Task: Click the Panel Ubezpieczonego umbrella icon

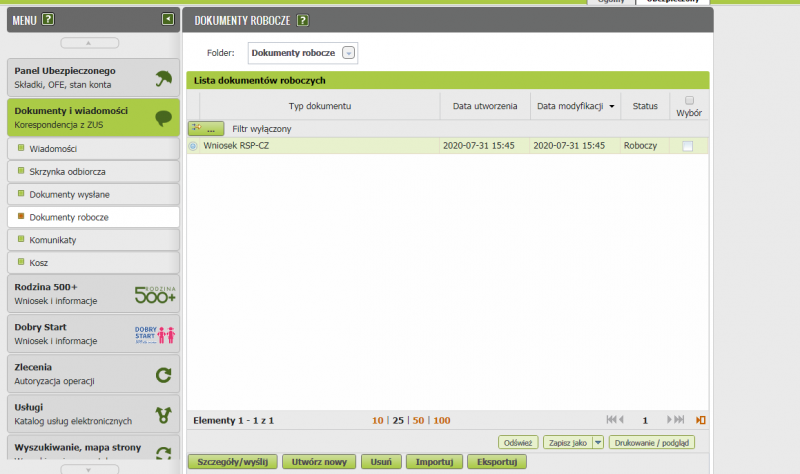Action: [163, 78]
